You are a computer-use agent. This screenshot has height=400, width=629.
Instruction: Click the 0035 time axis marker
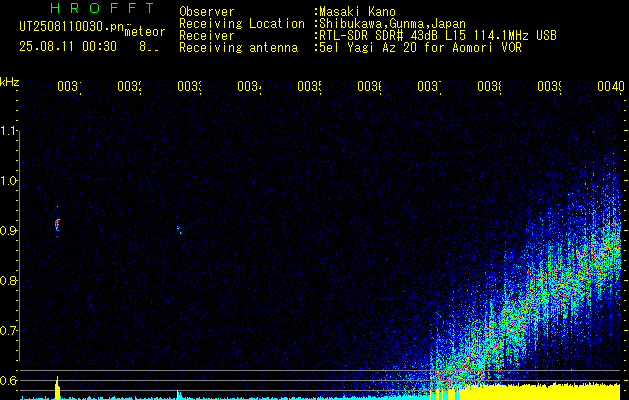309,86
